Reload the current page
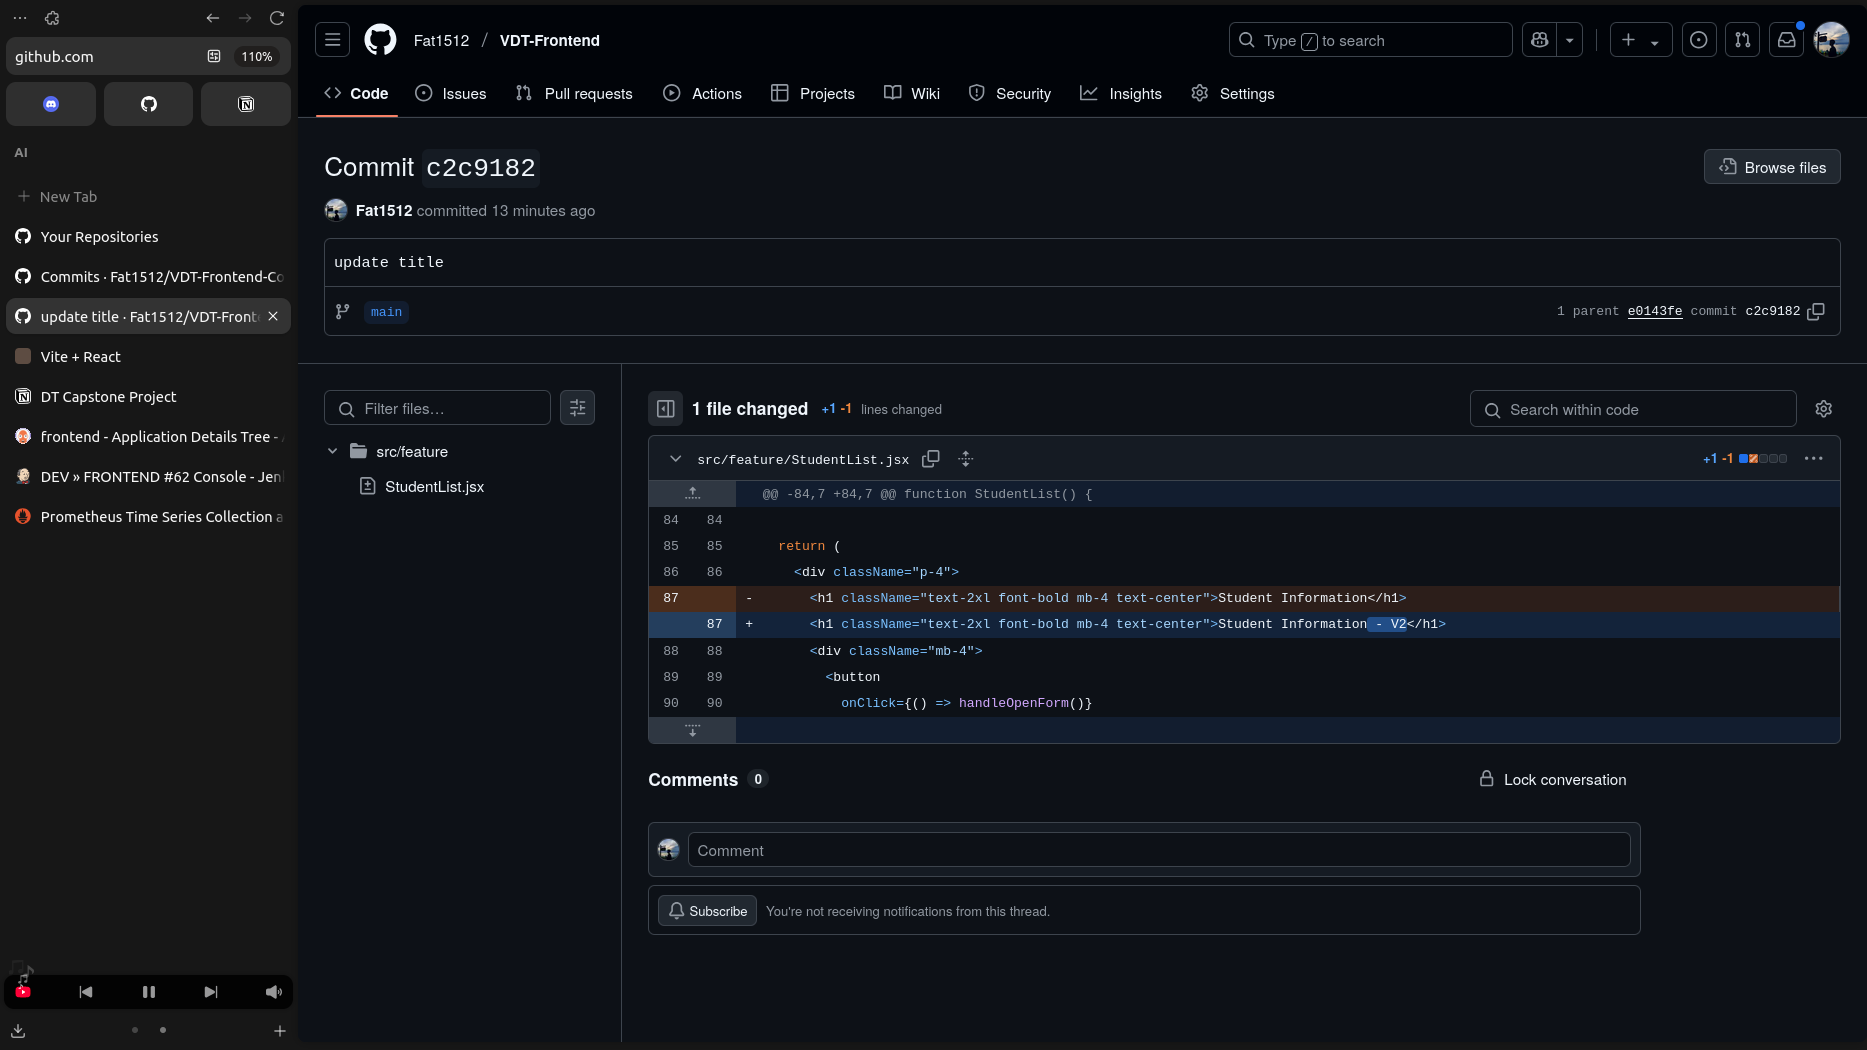1867x1050 pixels. [x=277, y=18]
